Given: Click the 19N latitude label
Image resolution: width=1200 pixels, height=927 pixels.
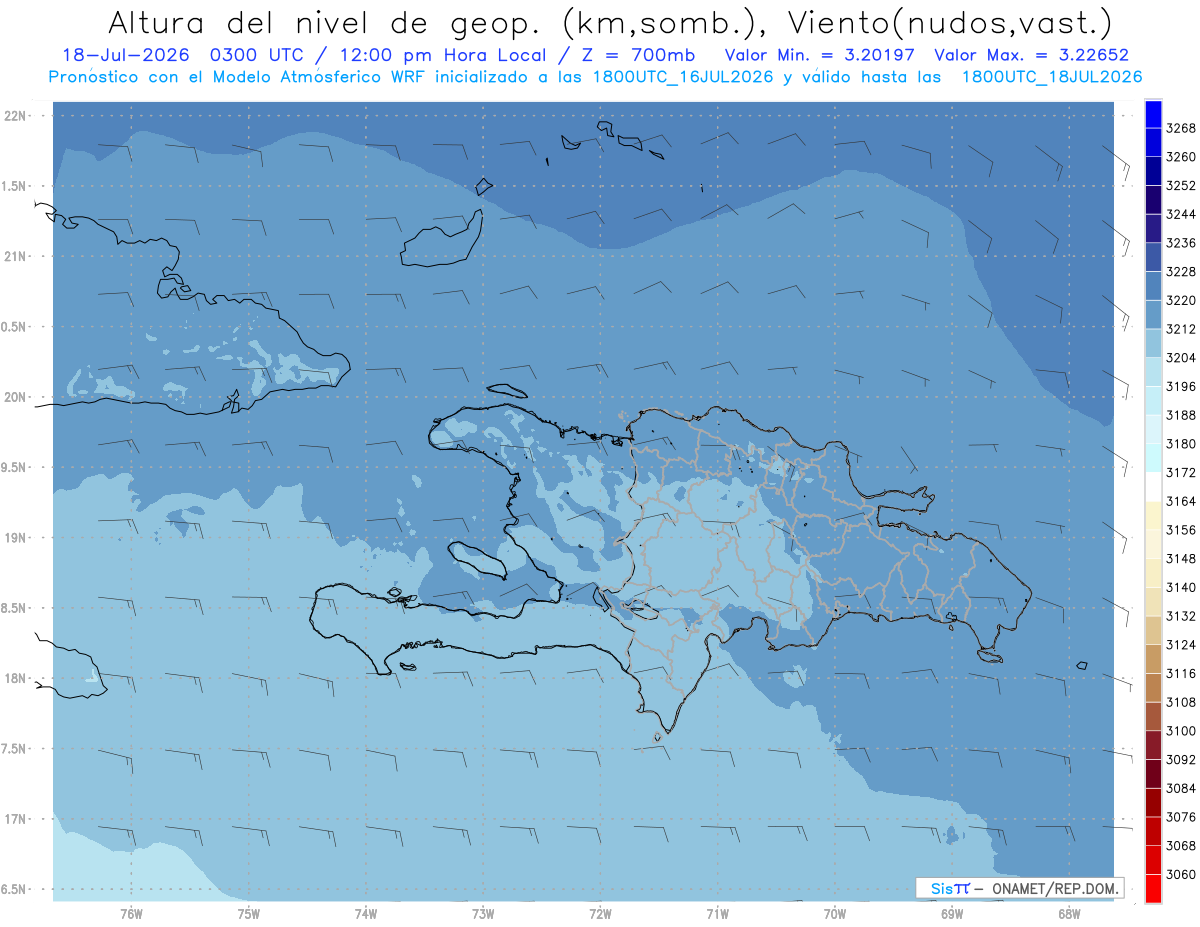Looking at the screenshot, I should (17, 537).
